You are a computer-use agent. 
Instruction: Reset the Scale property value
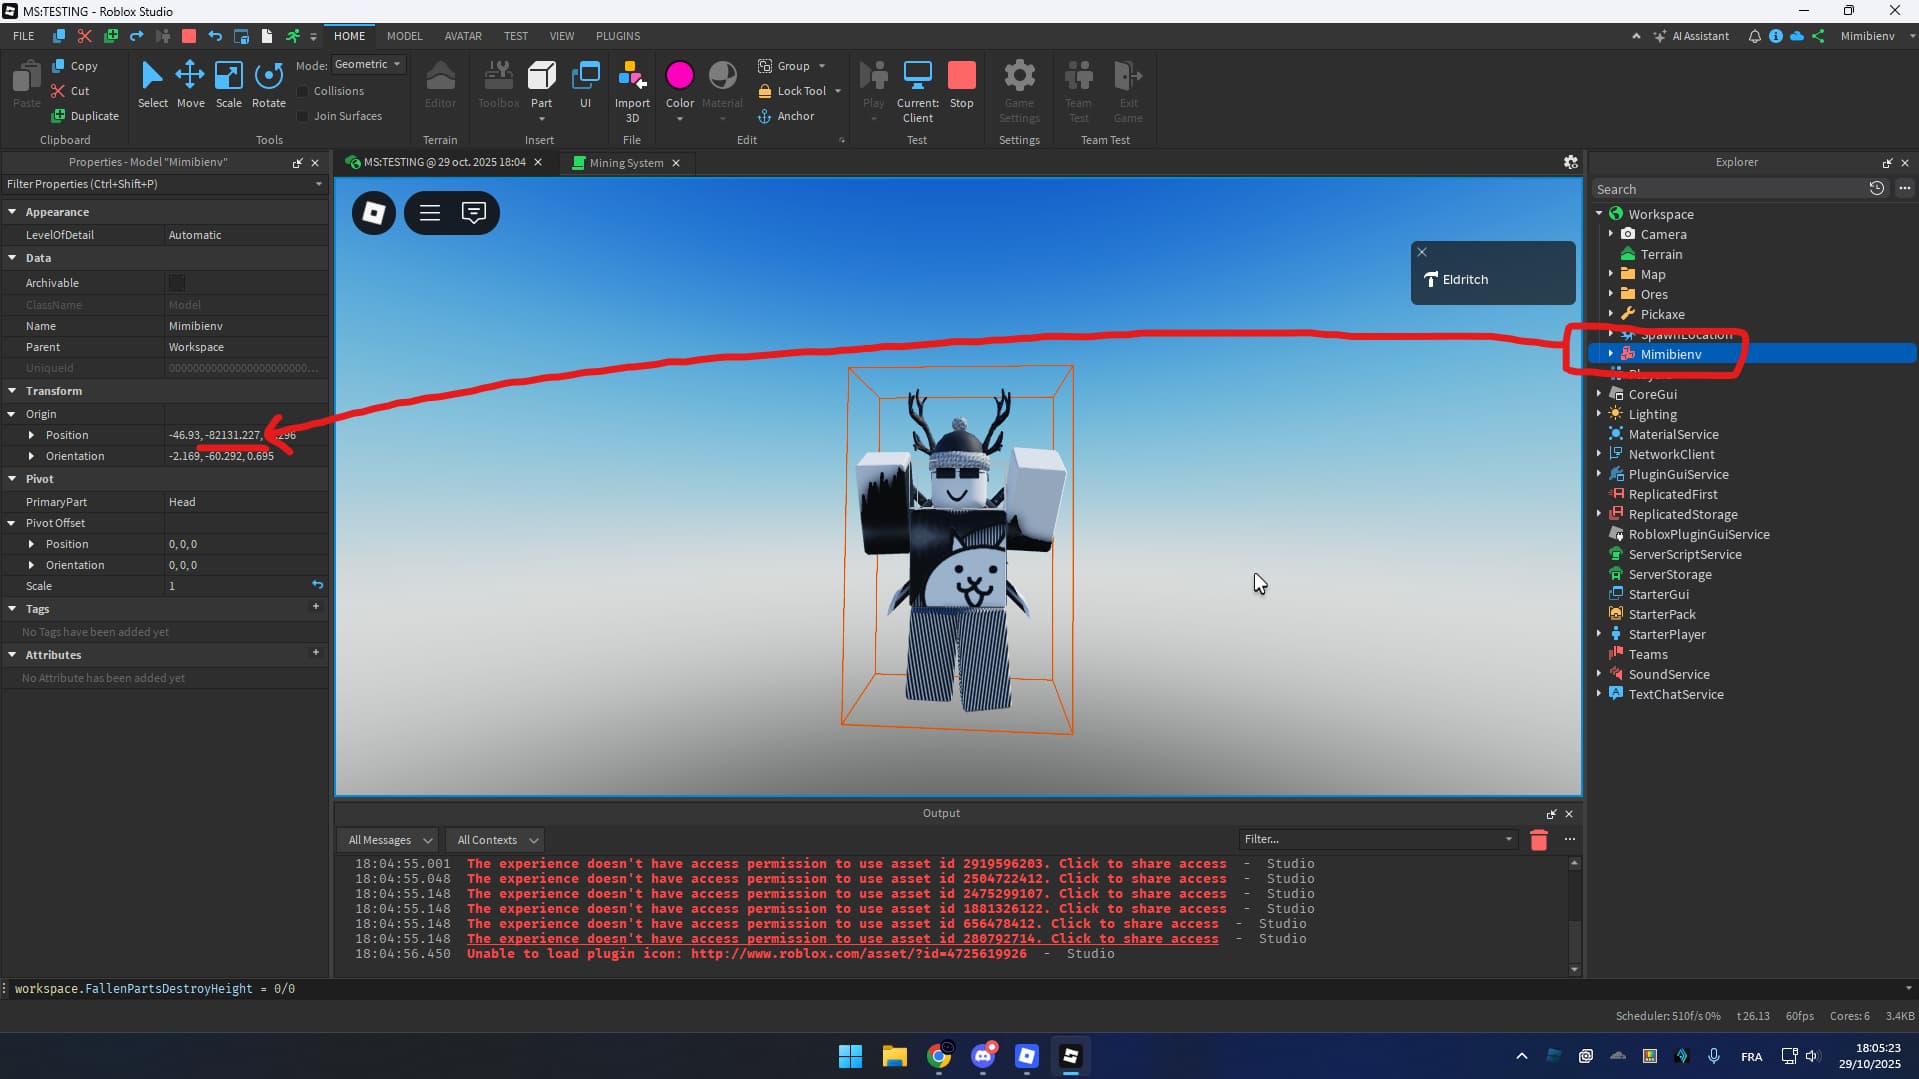click(317, 585)
